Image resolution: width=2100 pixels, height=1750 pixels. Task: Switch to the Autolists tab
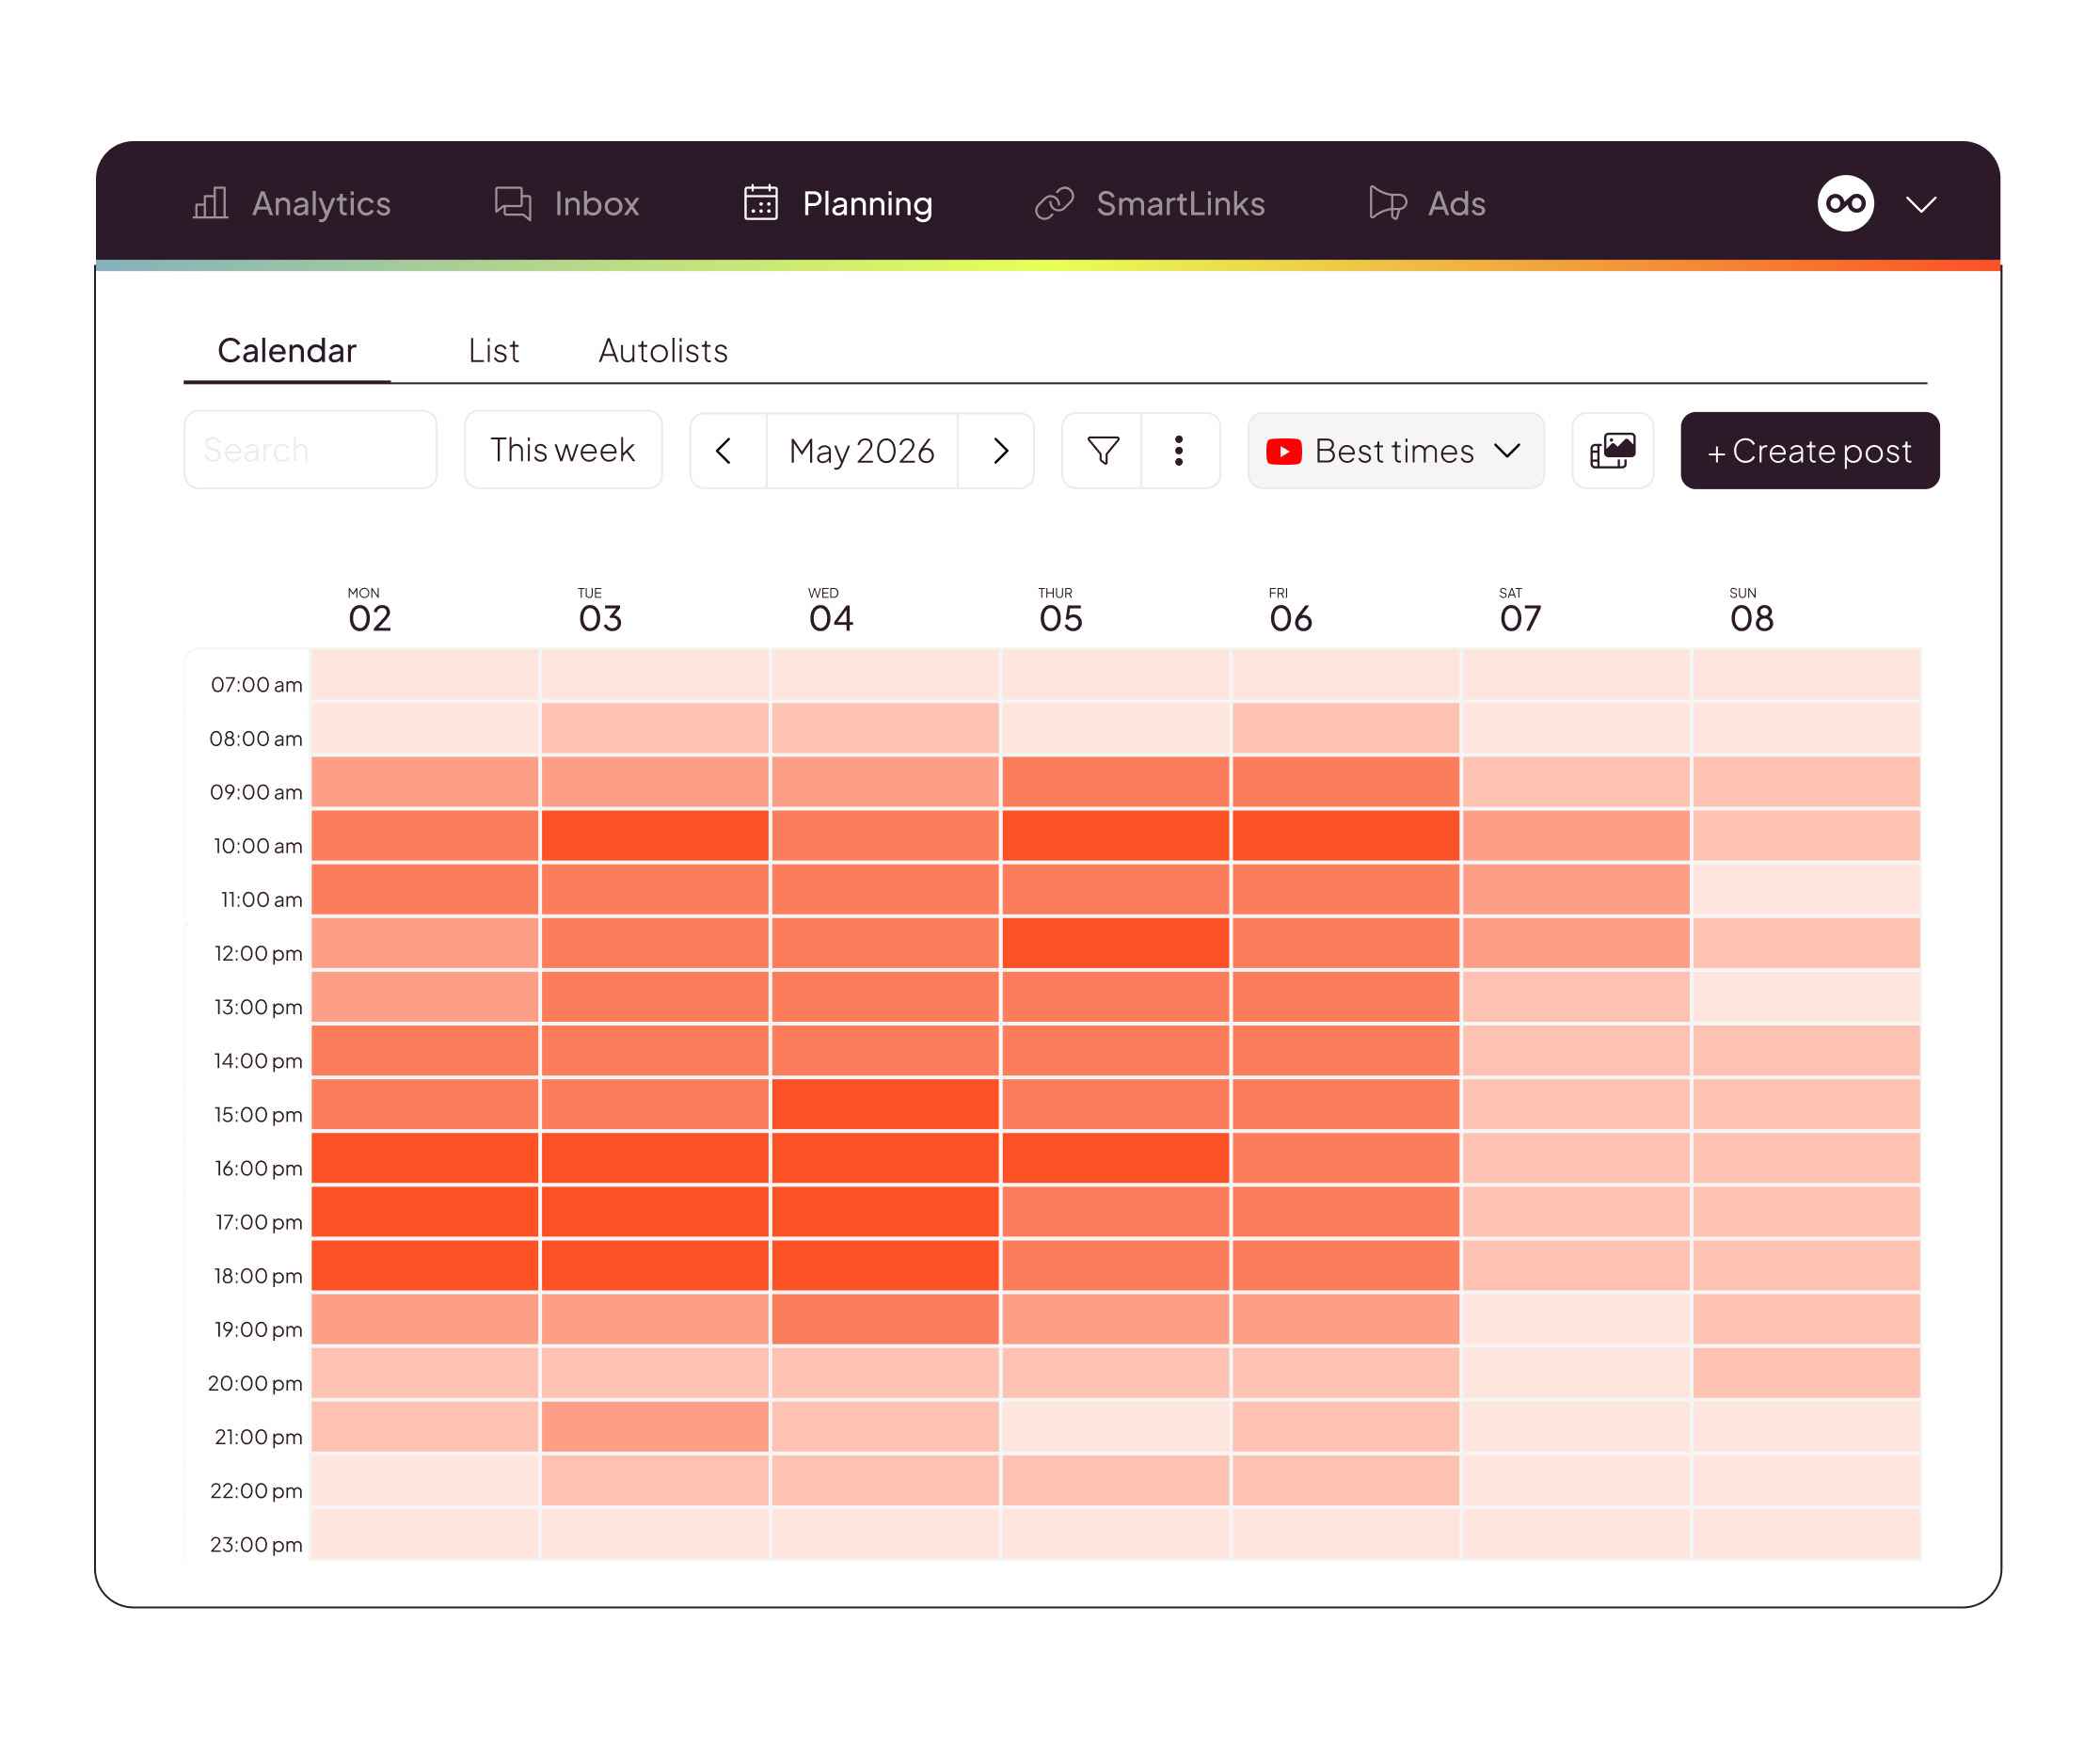(663, 351)
